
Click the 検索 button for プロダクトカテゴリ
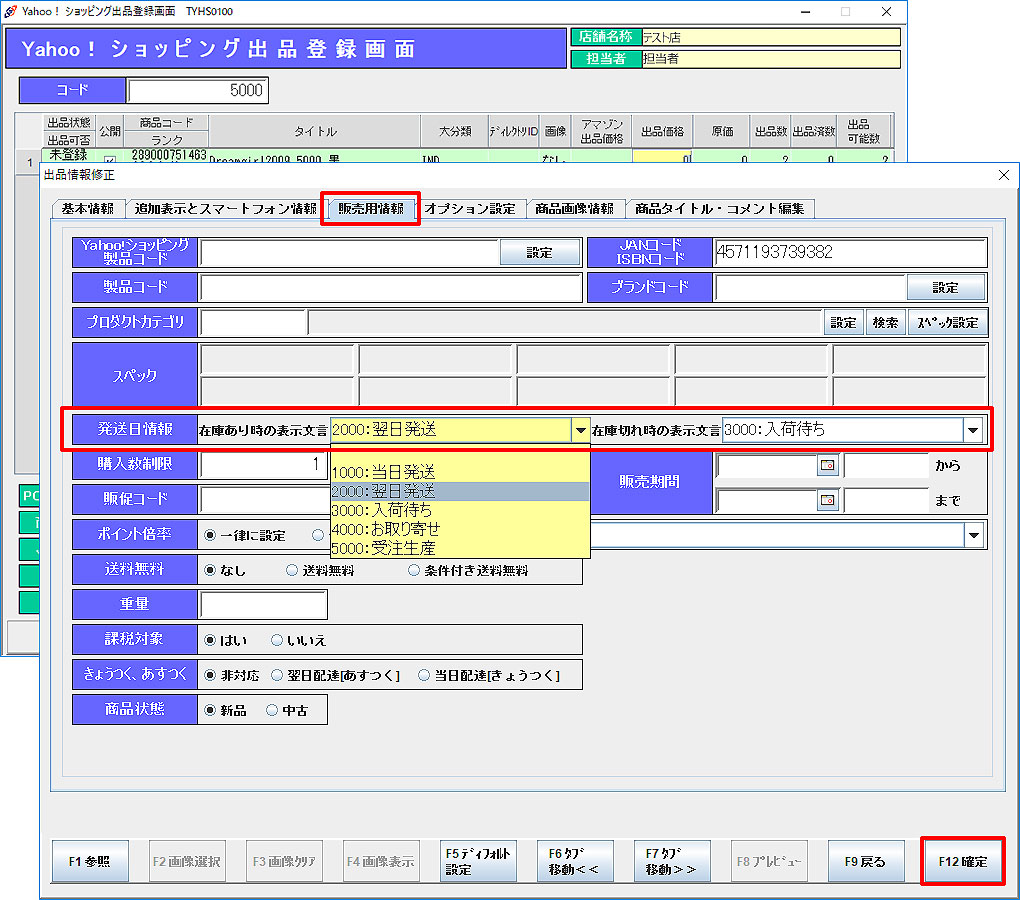[885, 323]
